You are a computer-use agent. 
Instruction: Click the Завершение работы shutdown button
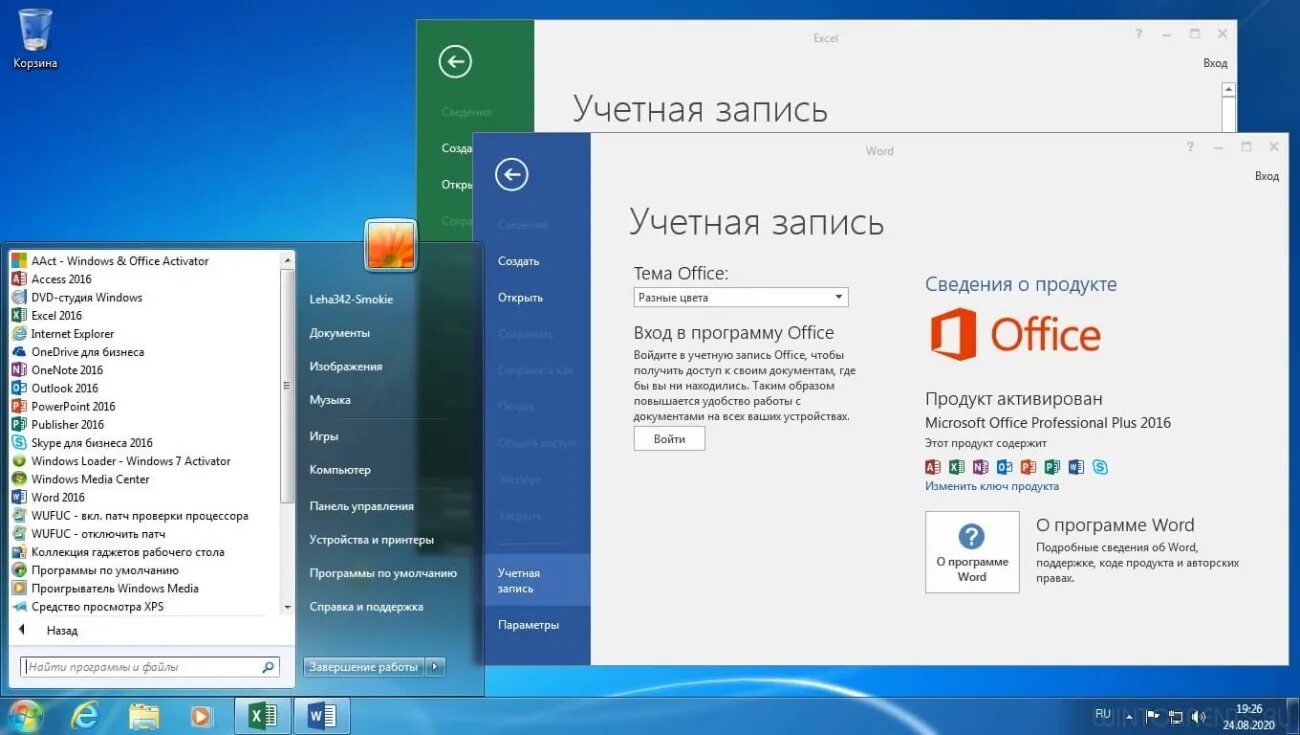[x=364, y=666]
